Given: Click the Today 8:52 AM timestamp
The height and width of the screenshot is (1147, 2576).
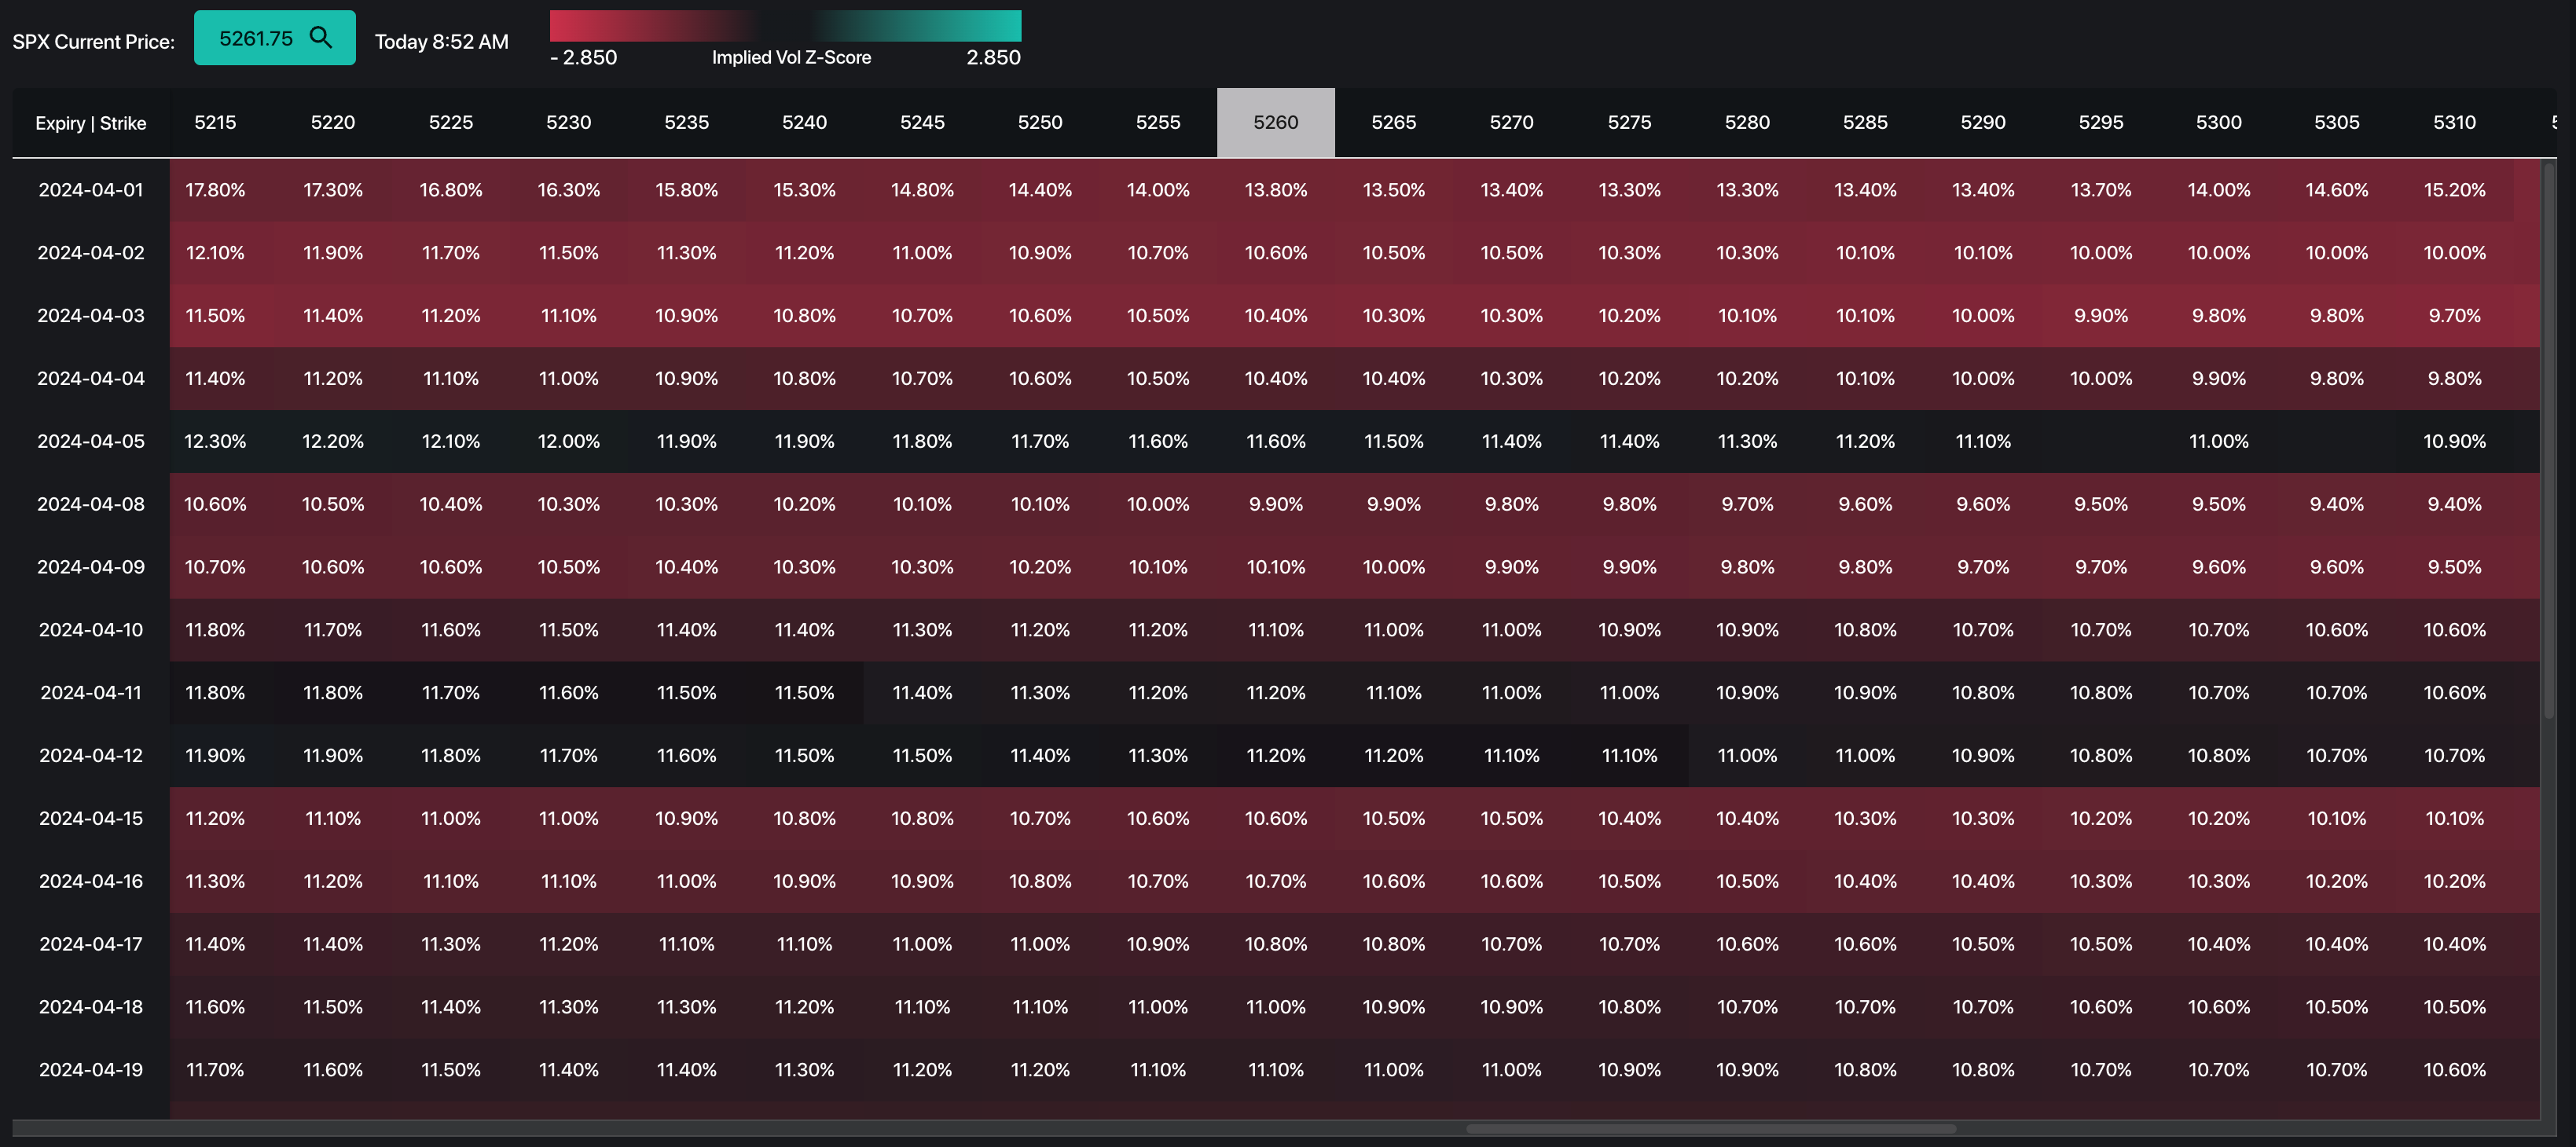Looking at the screenshot, I should (x=441, y=42).
